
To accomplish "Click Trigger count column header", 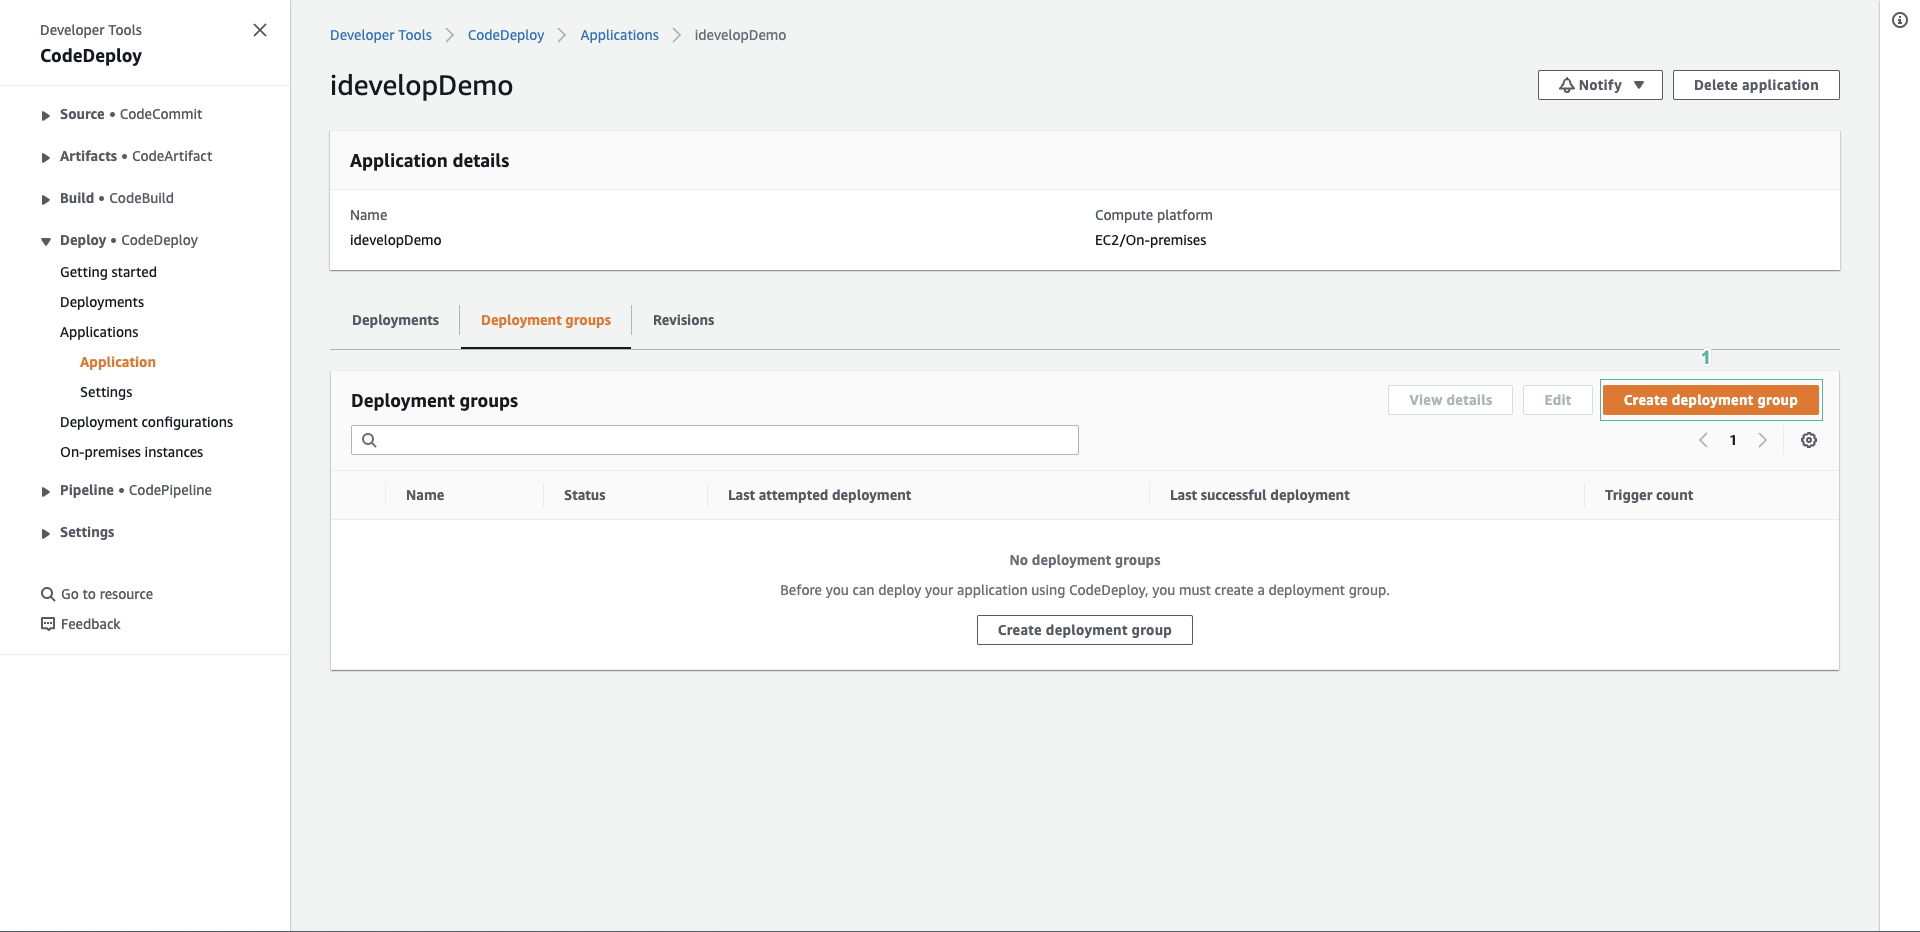I will tap(1649, 495).
